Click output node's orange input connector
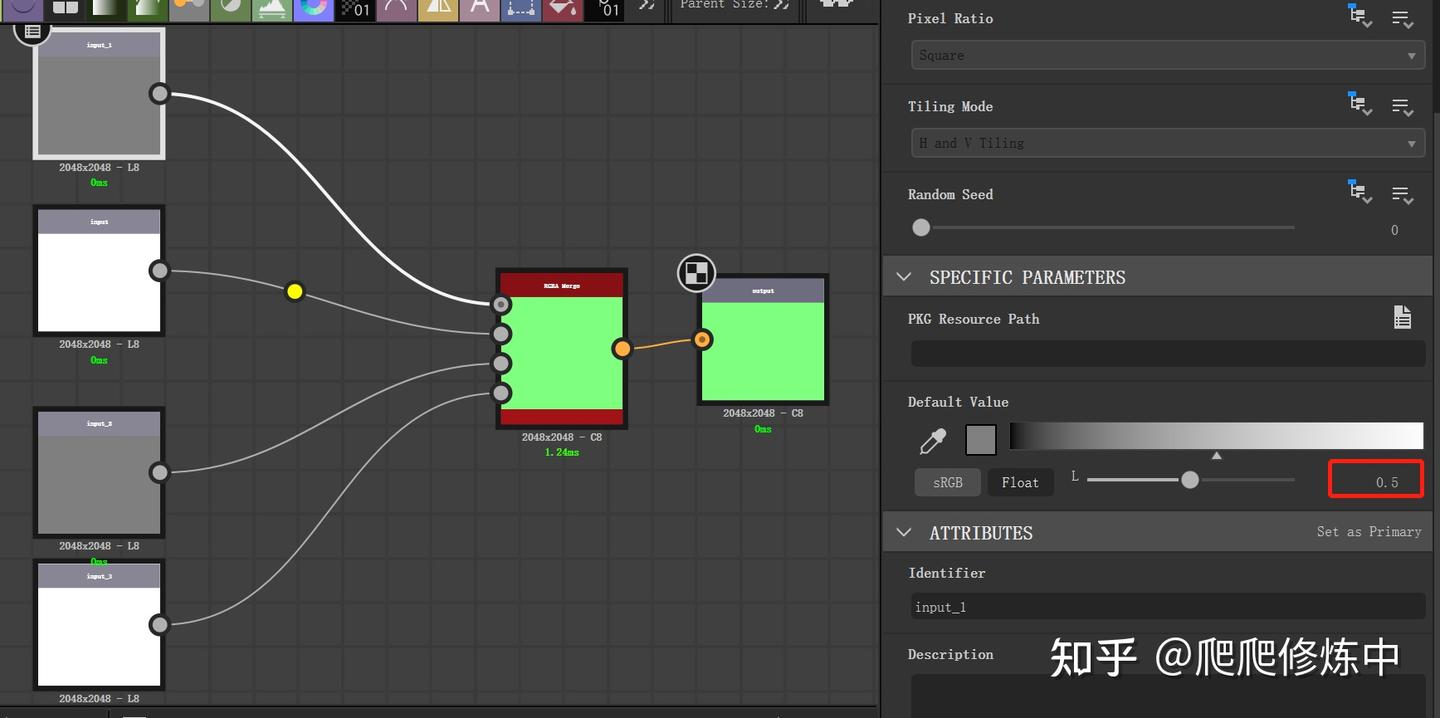Viewport: 1440px width, 718px height. click(703, 340)
